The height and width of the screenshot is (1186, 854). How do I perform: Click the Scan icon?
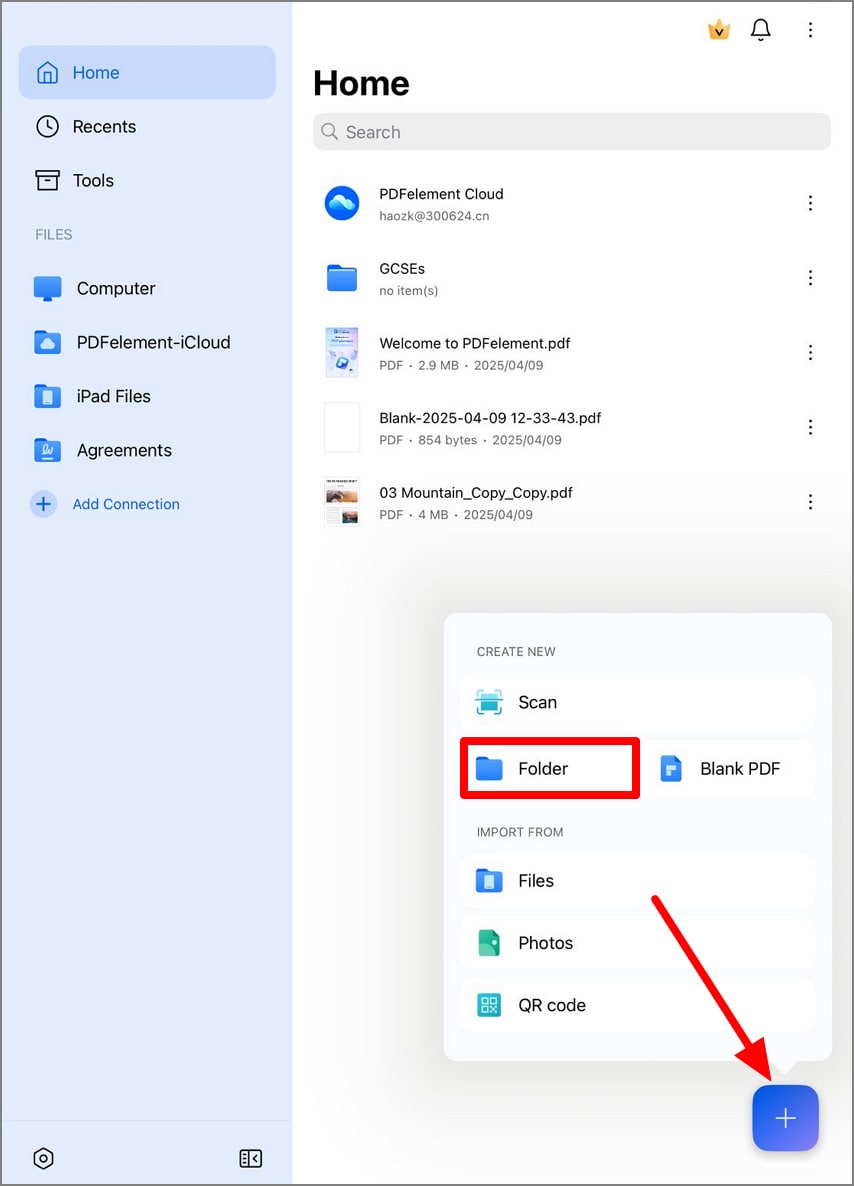[489, 702]
